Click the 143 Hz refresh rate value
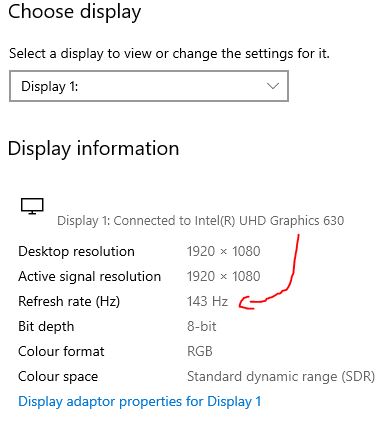This screenshot has height=426, width=391. tap(207, 301)
